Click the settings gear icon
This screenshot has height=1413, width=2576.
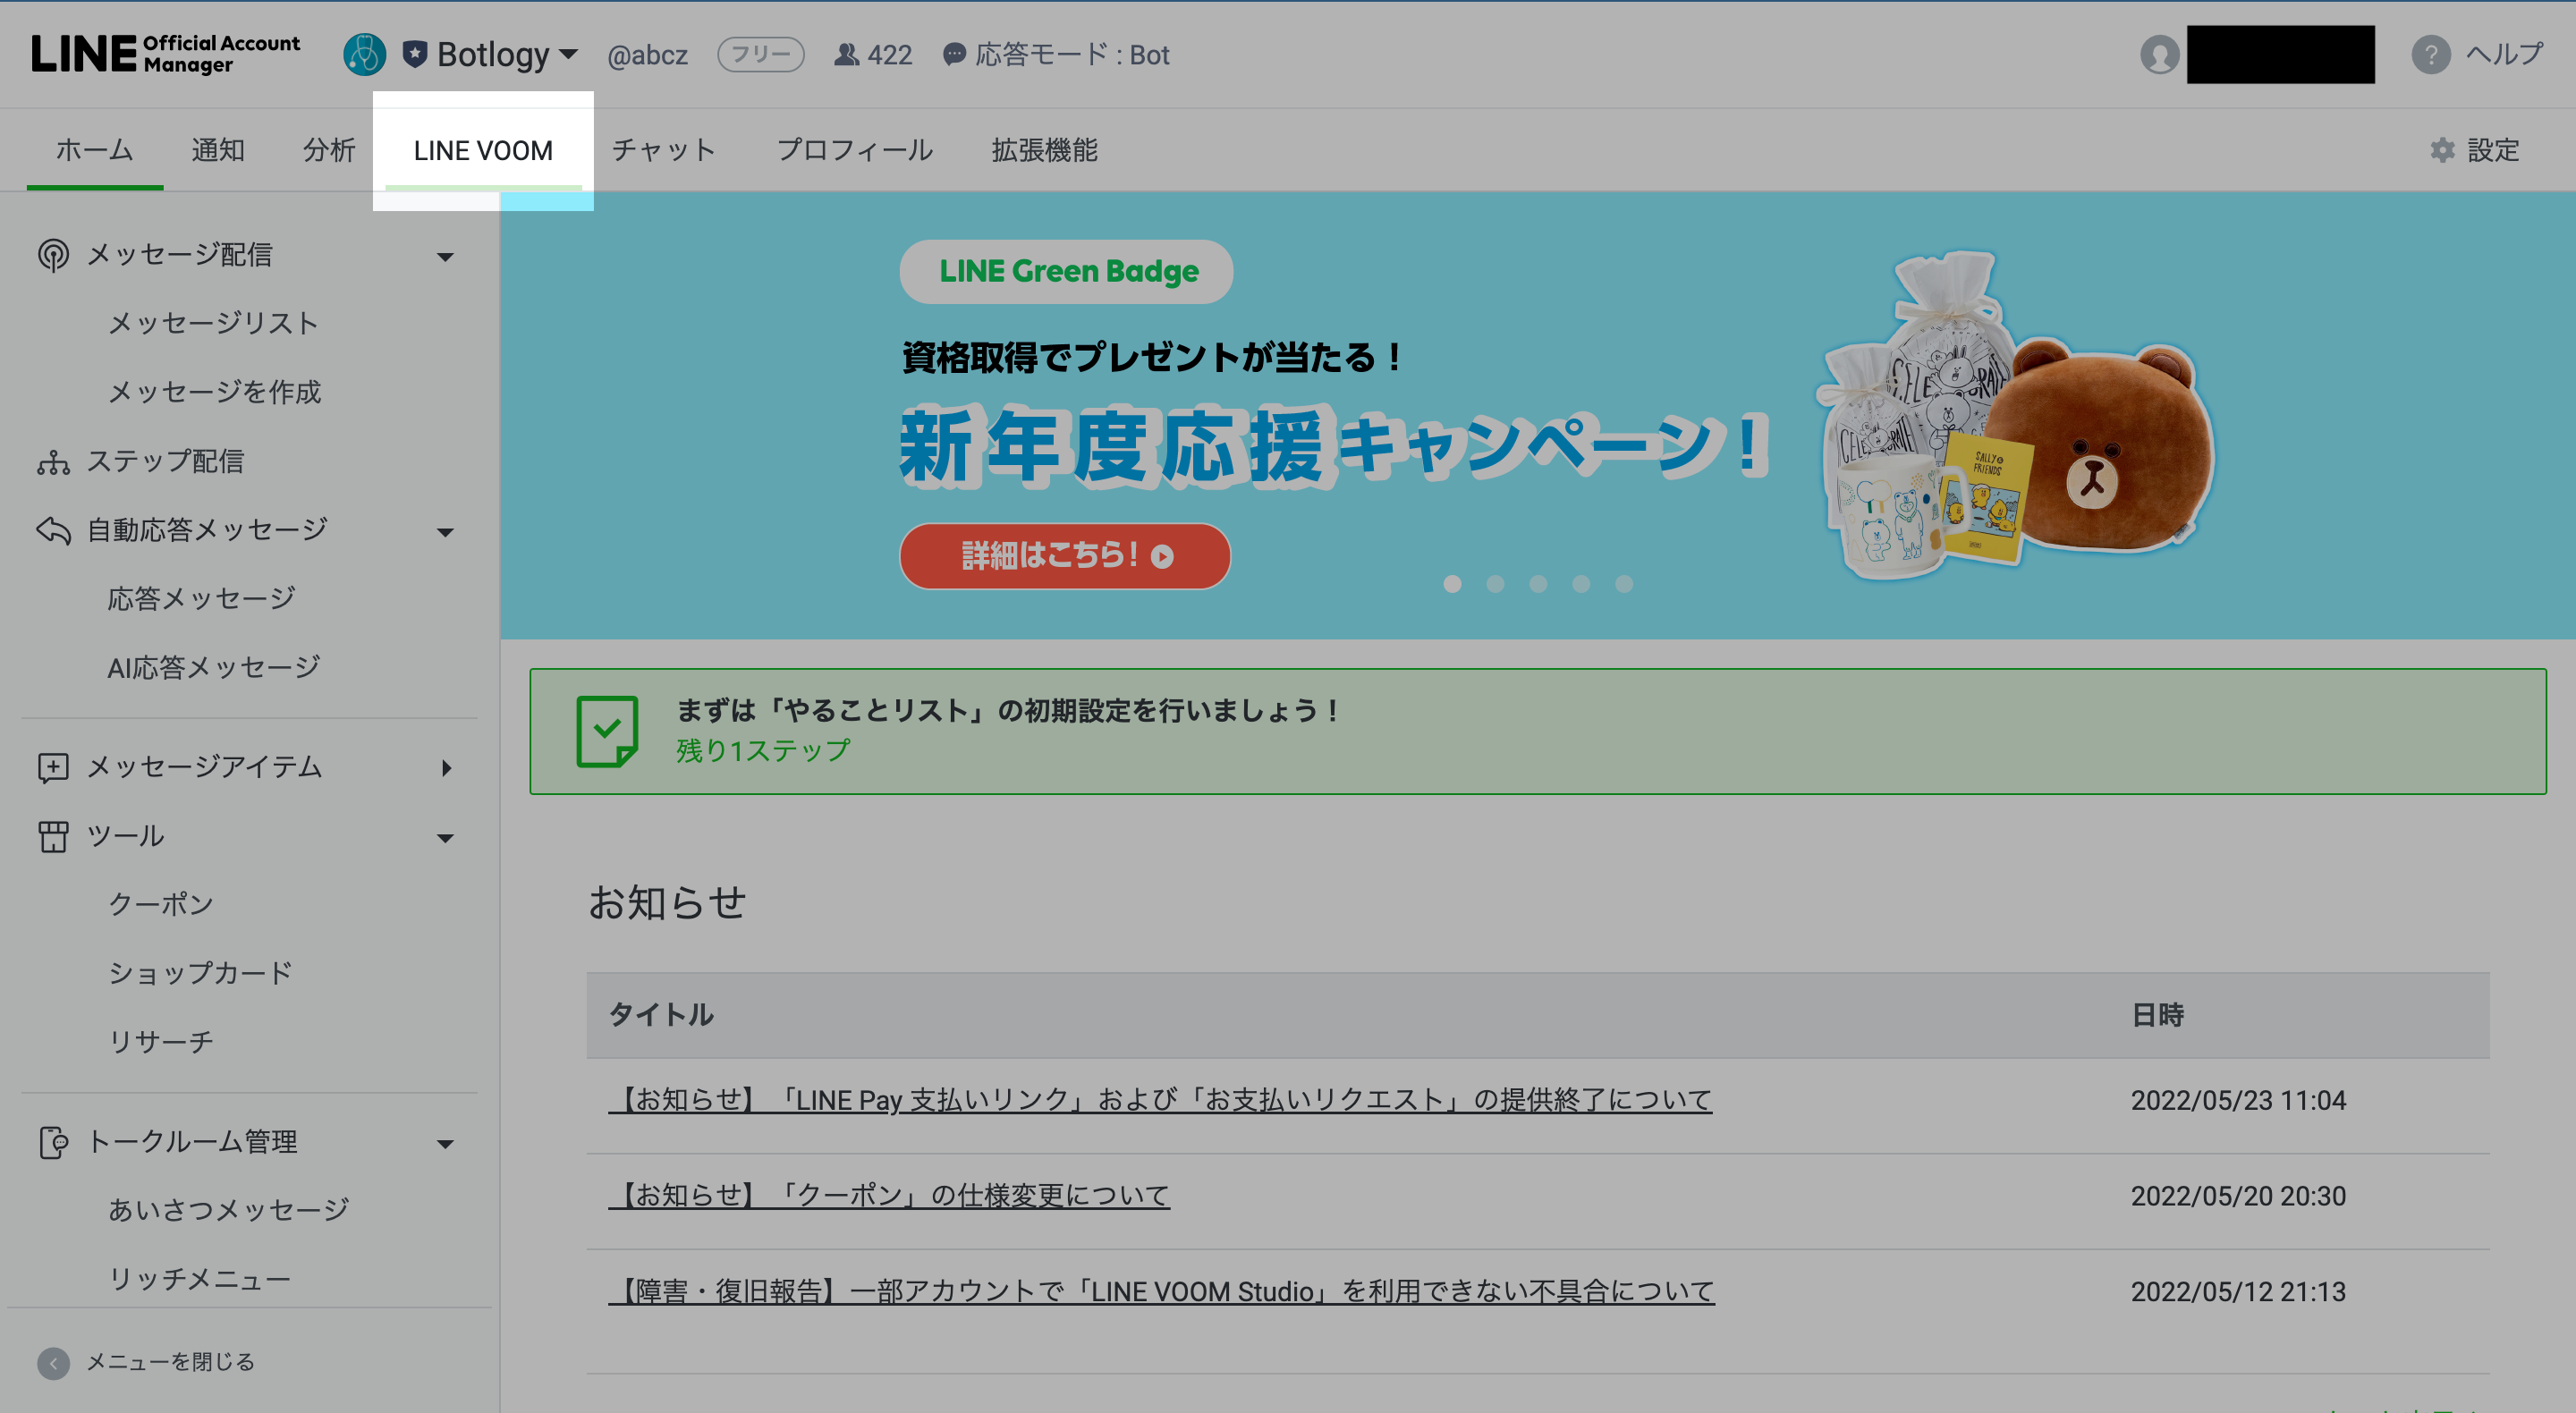pyautogui.click(x=2442, y=150)
